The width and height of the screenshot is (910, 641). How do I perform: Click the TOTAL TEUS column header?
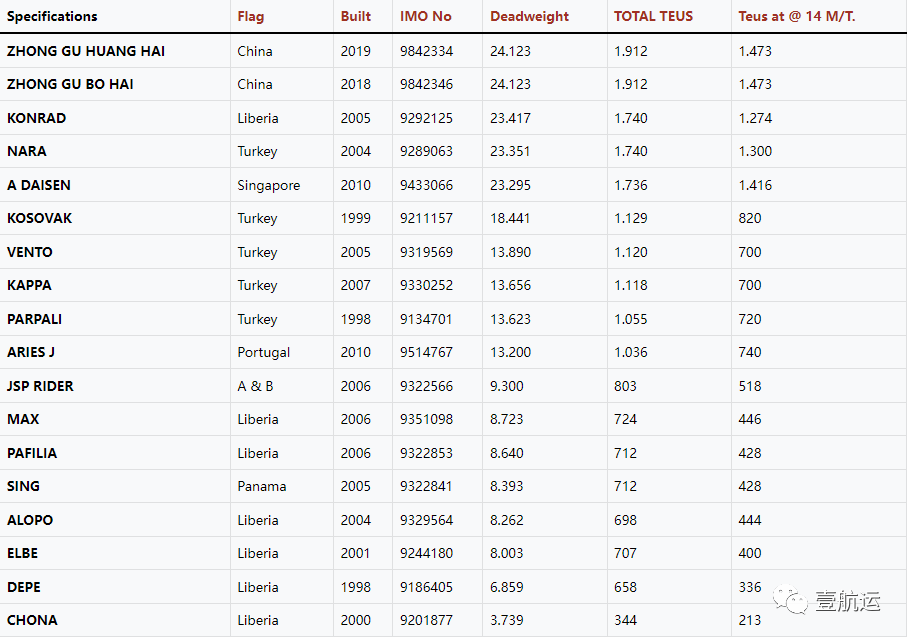point(653,16)
